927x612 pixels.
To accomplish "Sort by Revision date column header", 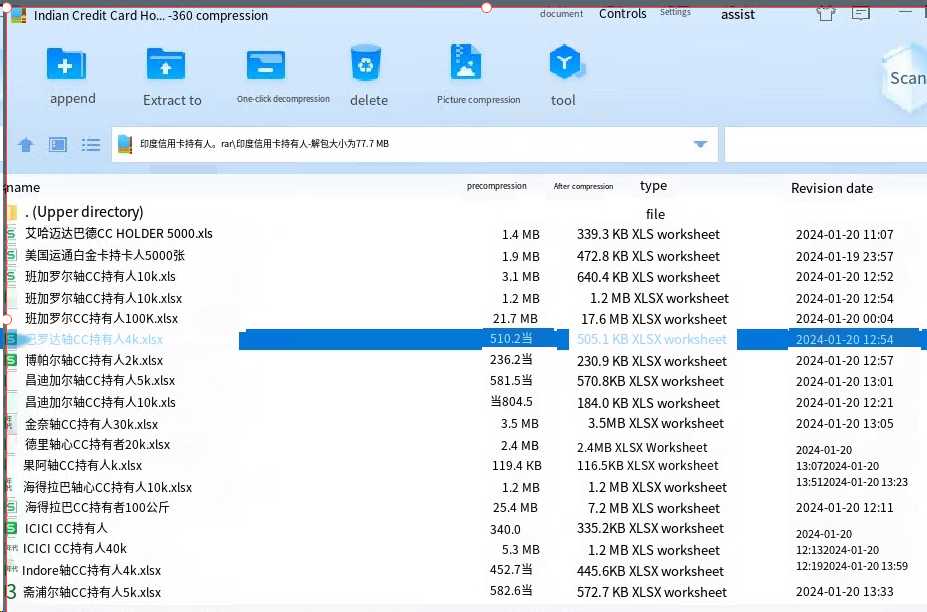I will coord(832,188).
